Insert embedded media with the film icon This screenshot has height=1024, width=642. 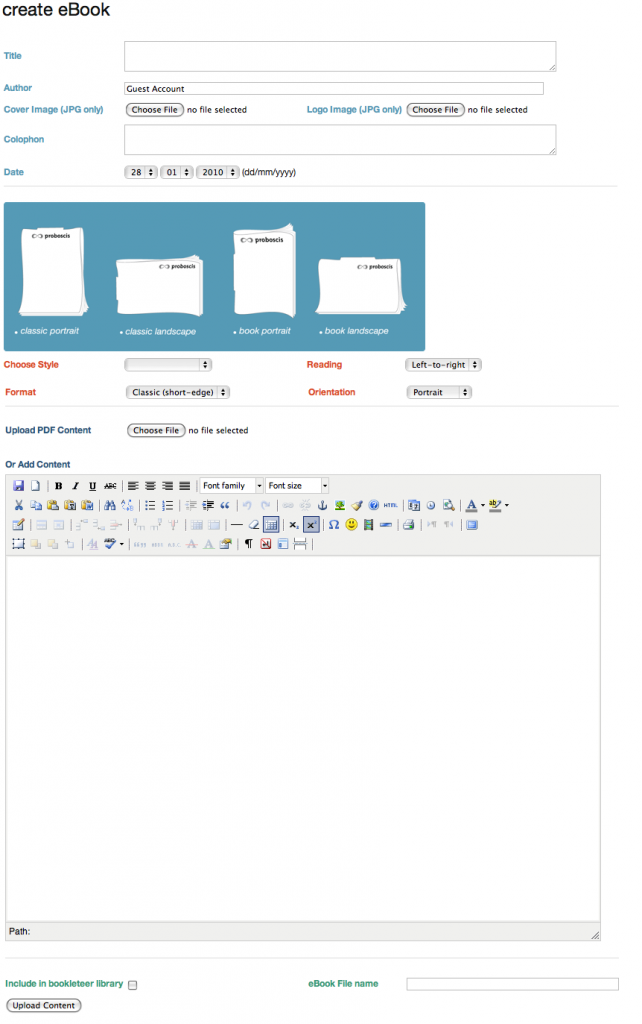click(368, 525)
